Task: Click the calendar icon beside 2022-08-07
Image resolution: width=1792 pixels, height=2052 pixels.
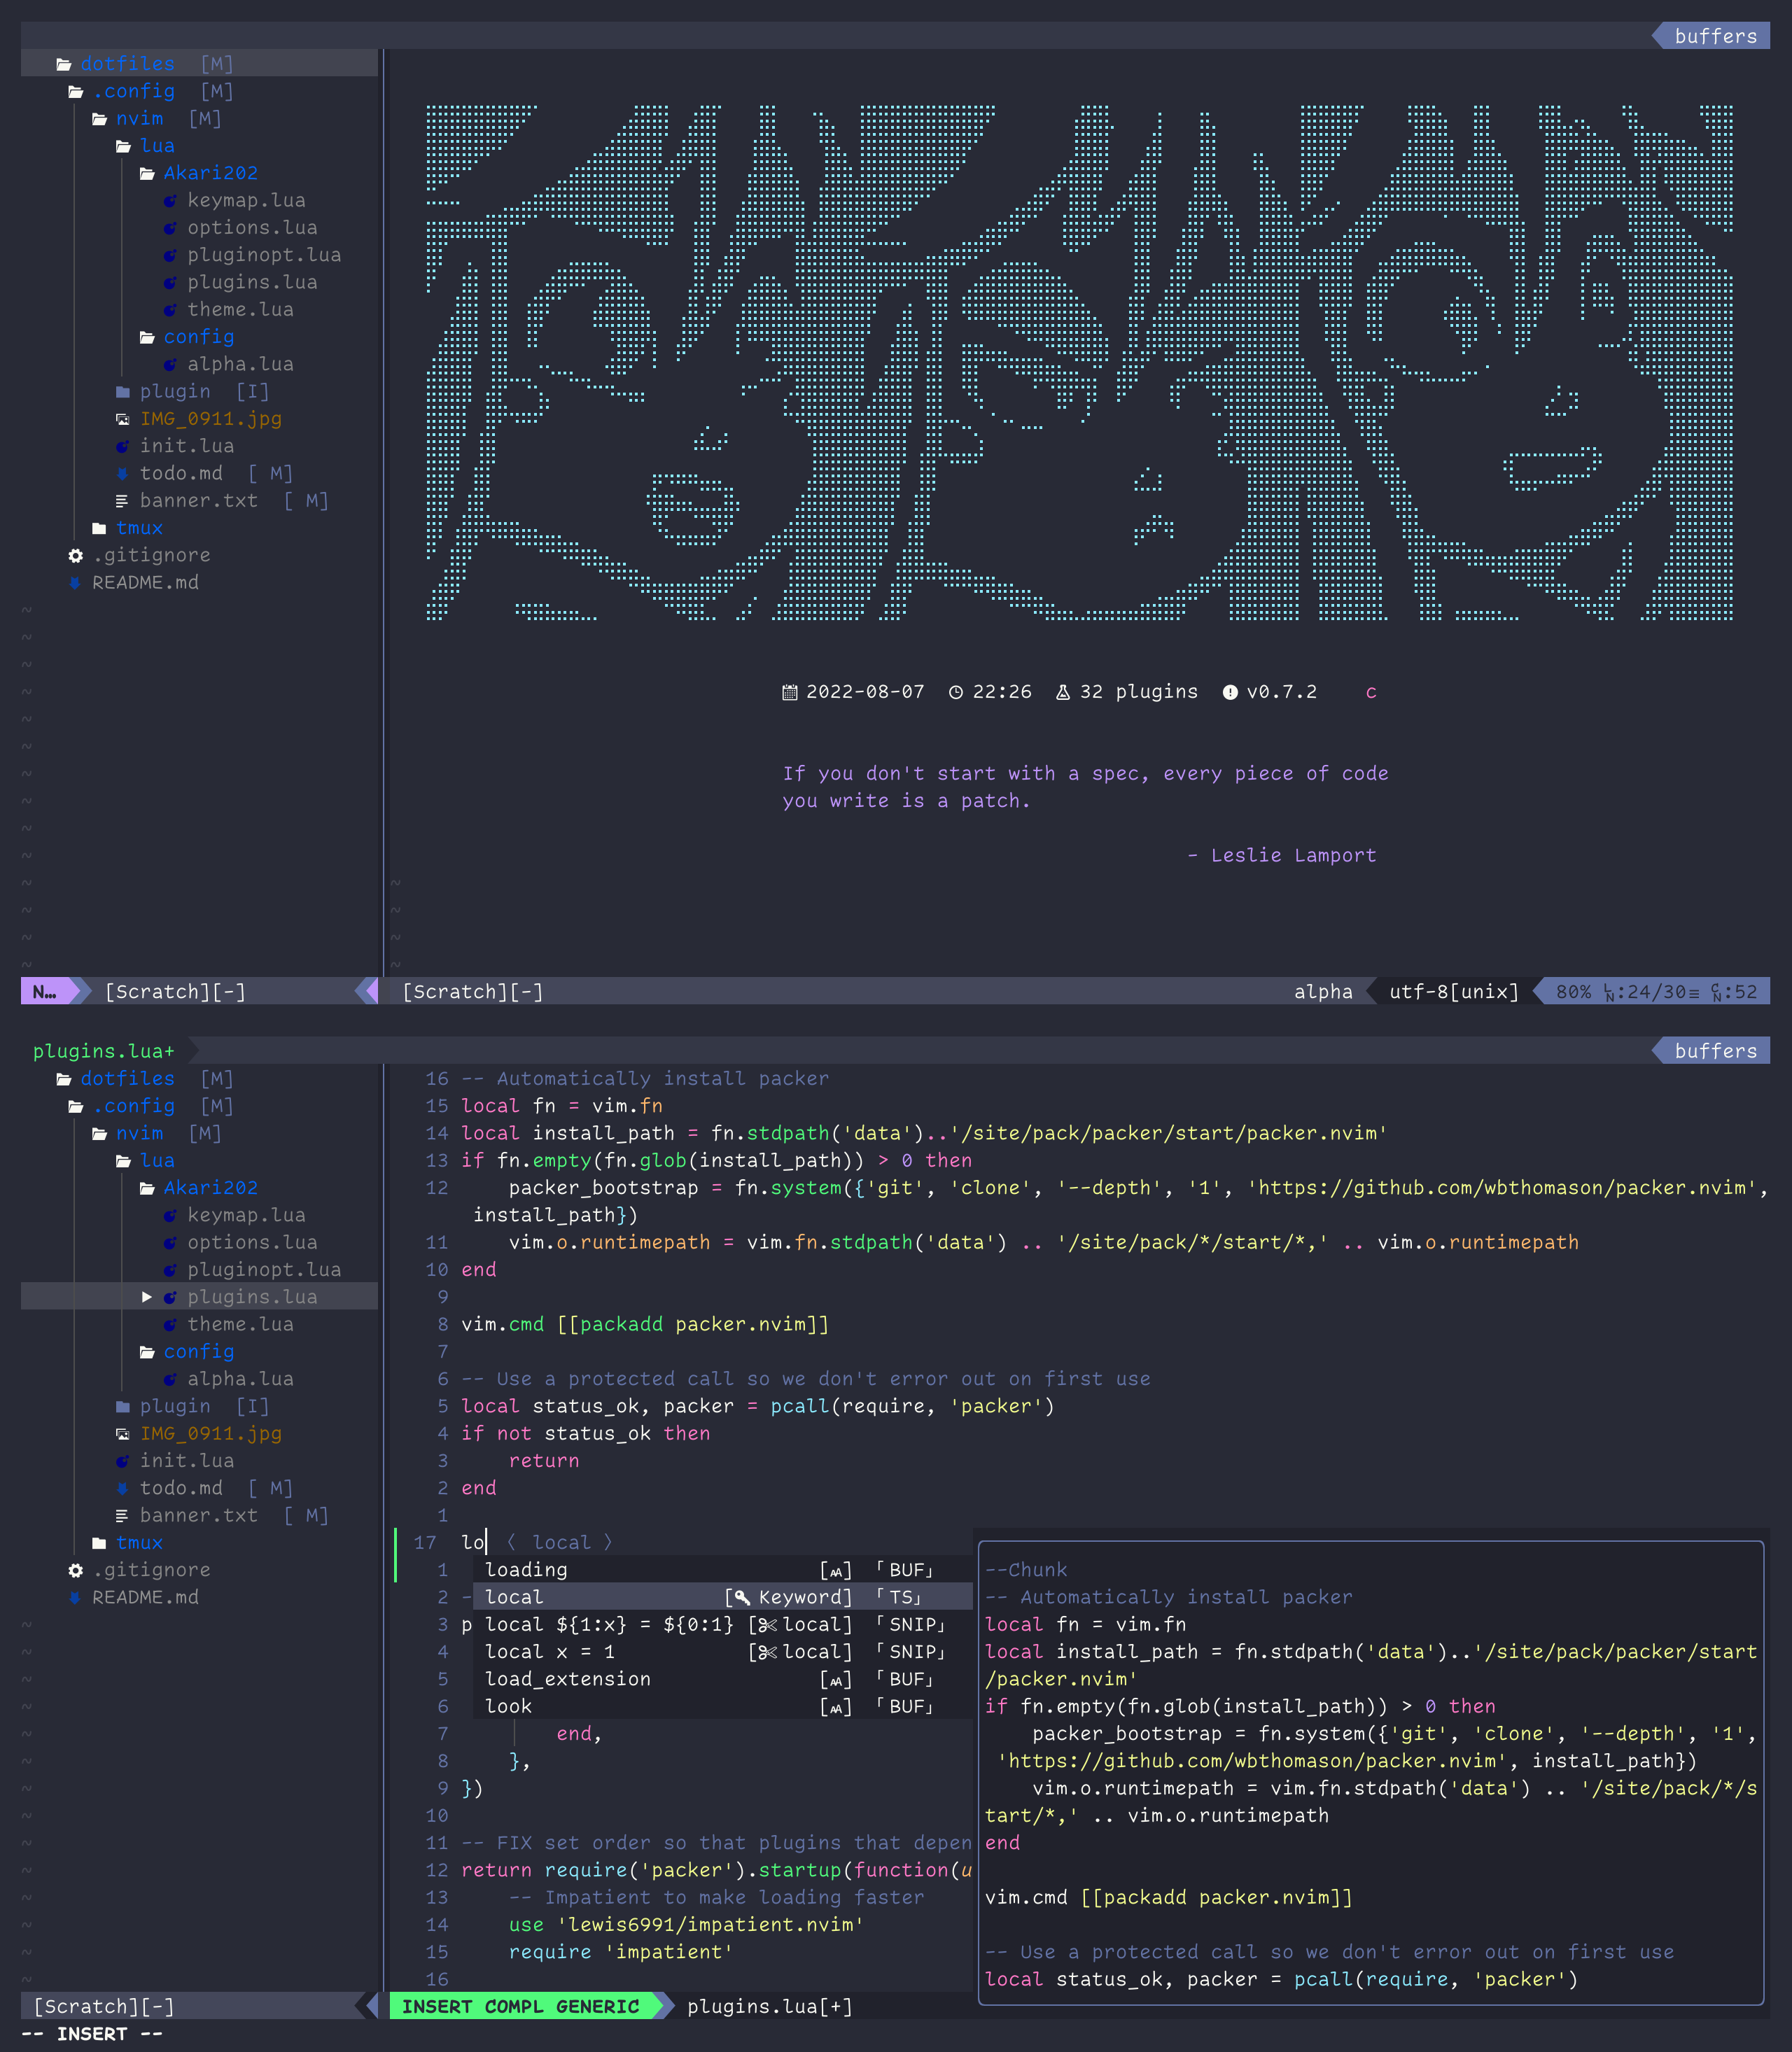Action: pos(790,692)
